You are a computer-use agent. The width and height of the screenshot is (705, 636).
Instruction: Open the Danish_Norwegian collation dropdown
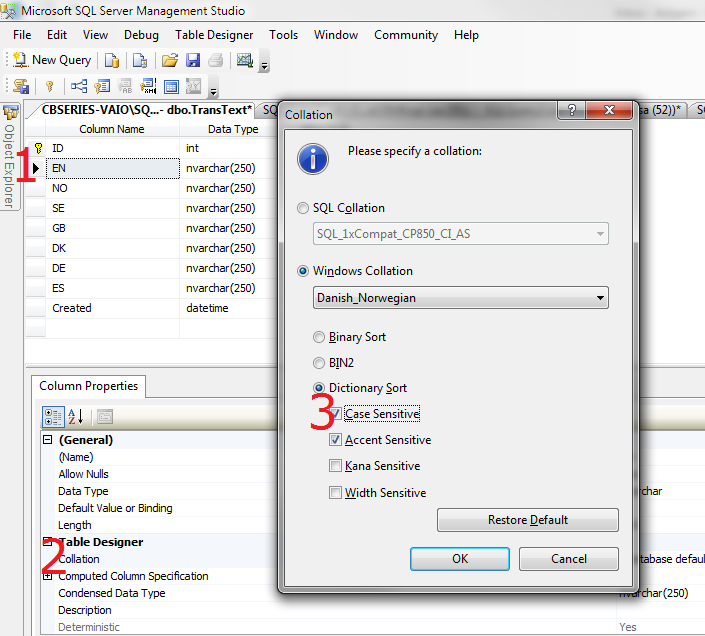(461, 298)
